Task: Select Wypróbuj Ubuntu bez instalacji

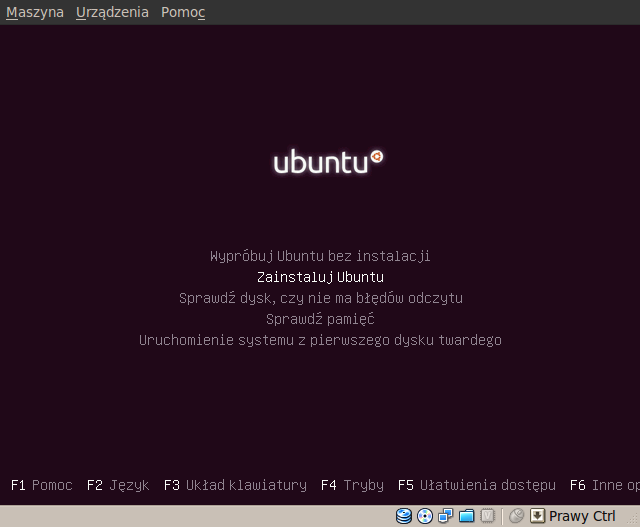Action: pos(320,256)
